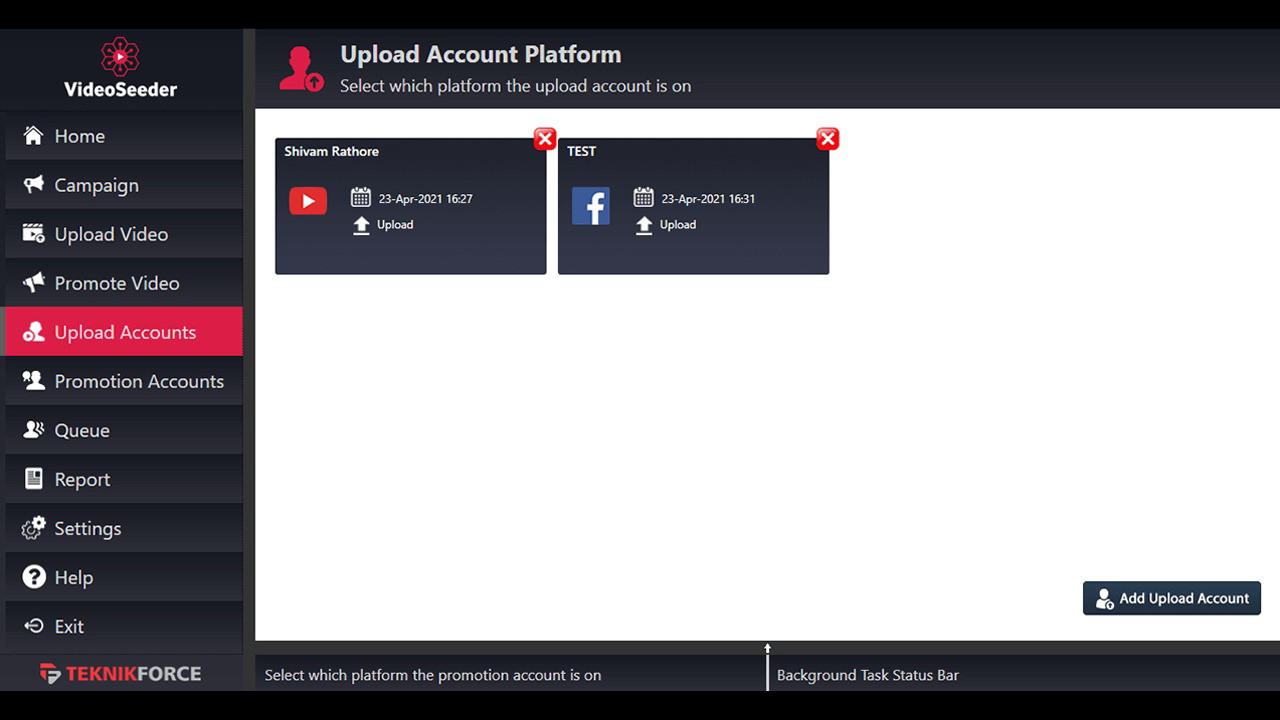Click calendar icon on Shivam Rathore card
Screen dimensions: 1280x720
361,198
